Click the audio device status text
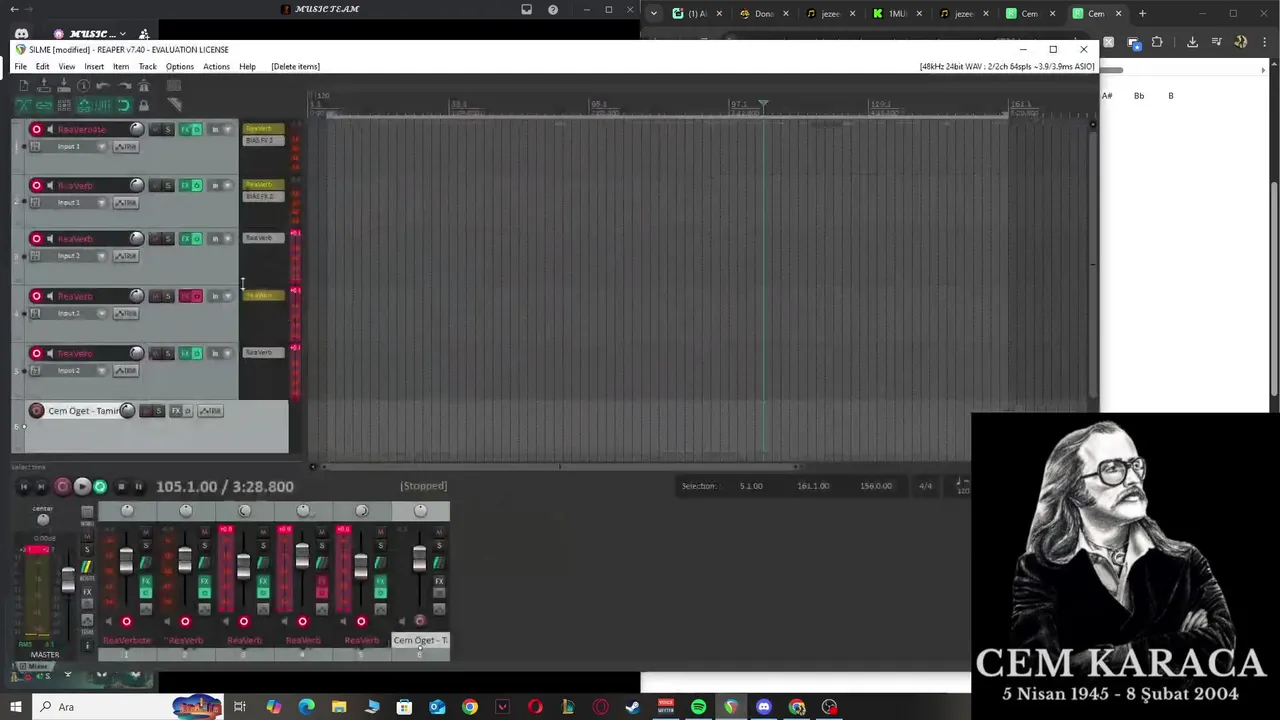The height and width of the screenshot is (720, 1280). coord(1007,66)
